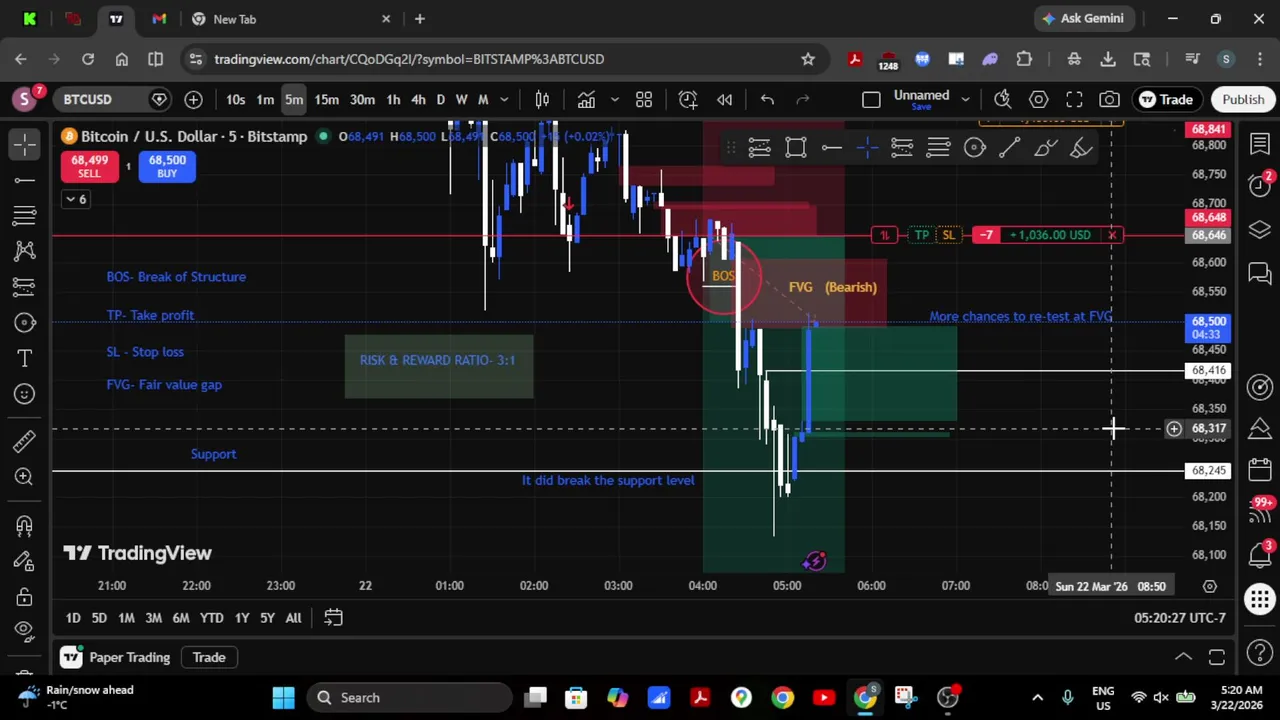
Task: Click SL button on the position line
Action: (x=949, y=235)
